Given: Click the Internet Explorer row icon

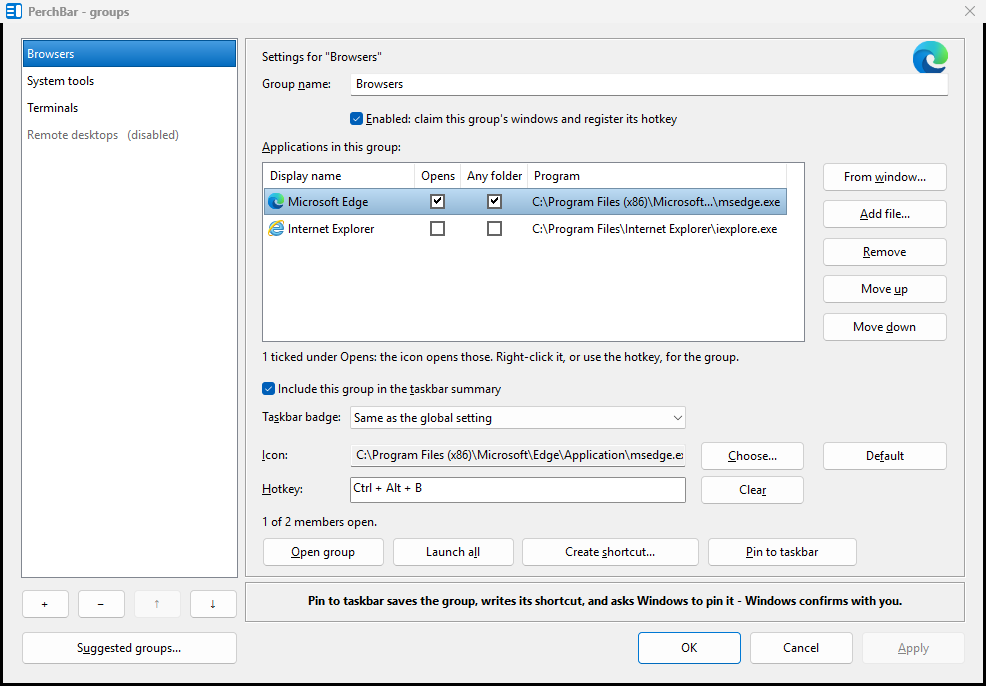Looking at the screenshot, I should coord(276,229).
